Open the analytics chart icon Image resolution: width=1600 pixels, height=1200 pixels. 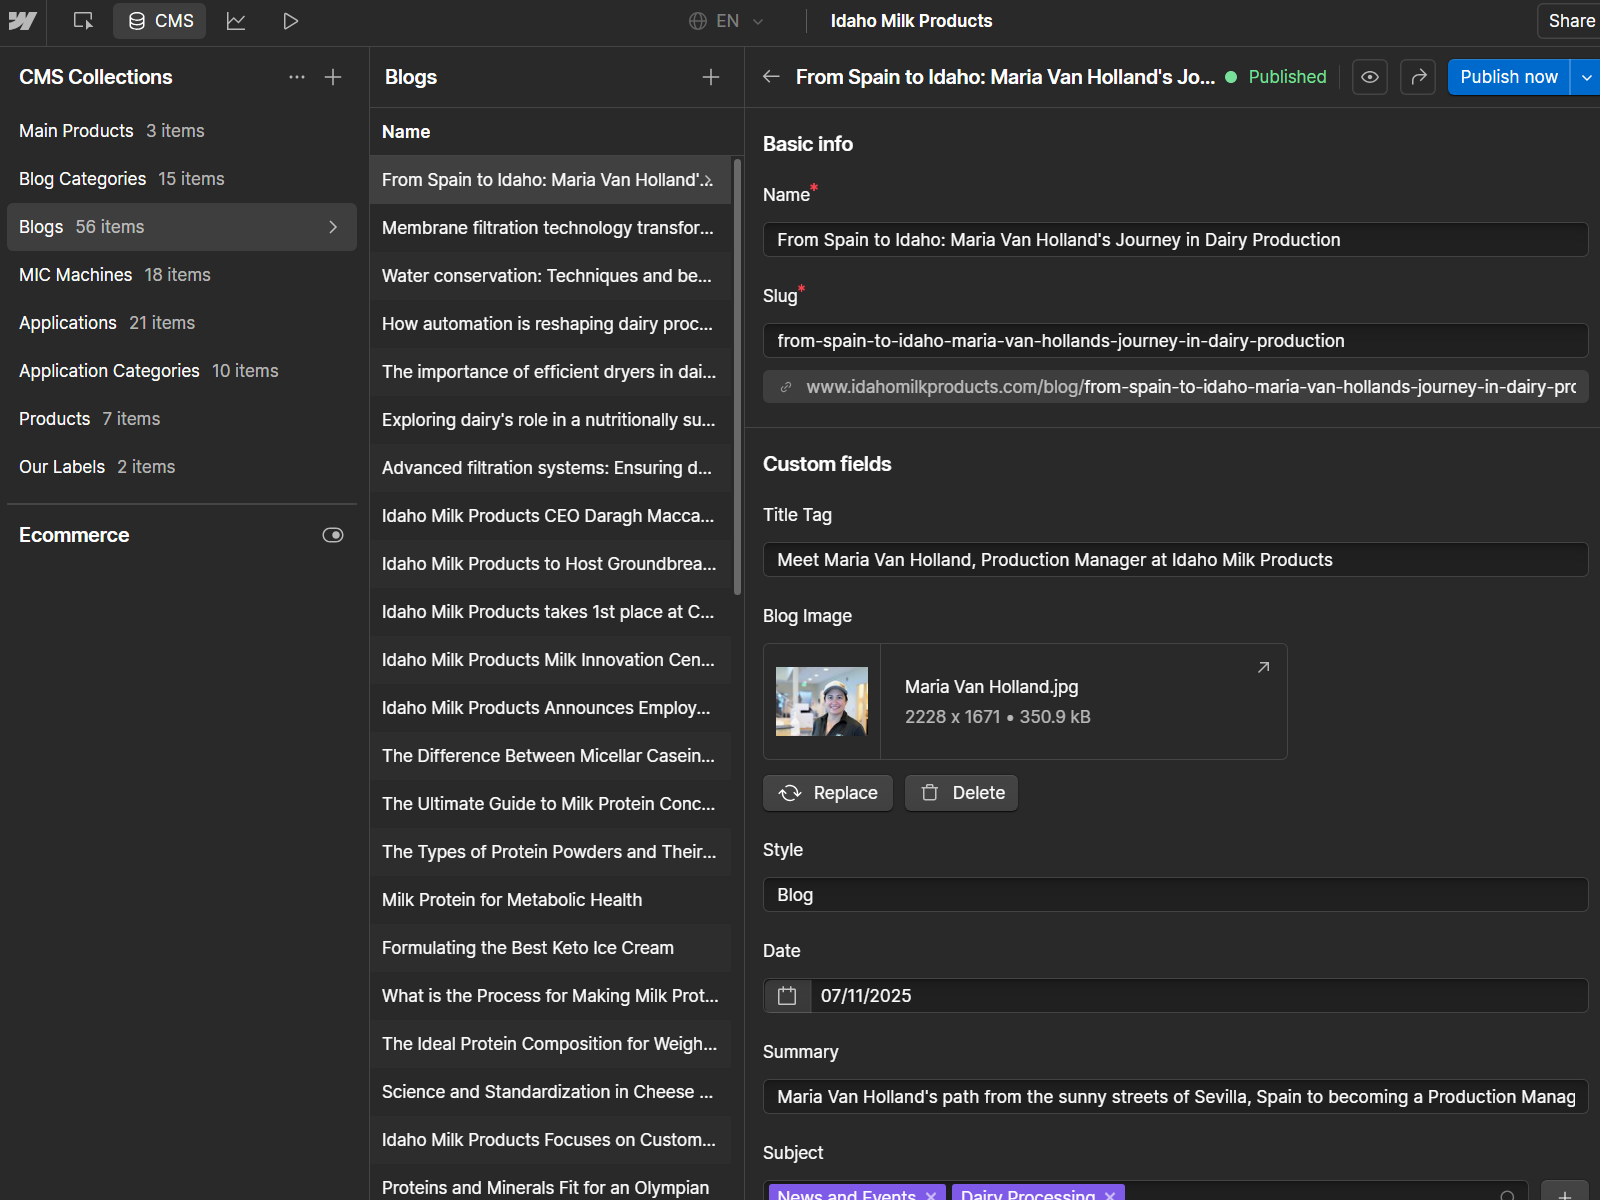coord(236,21)
